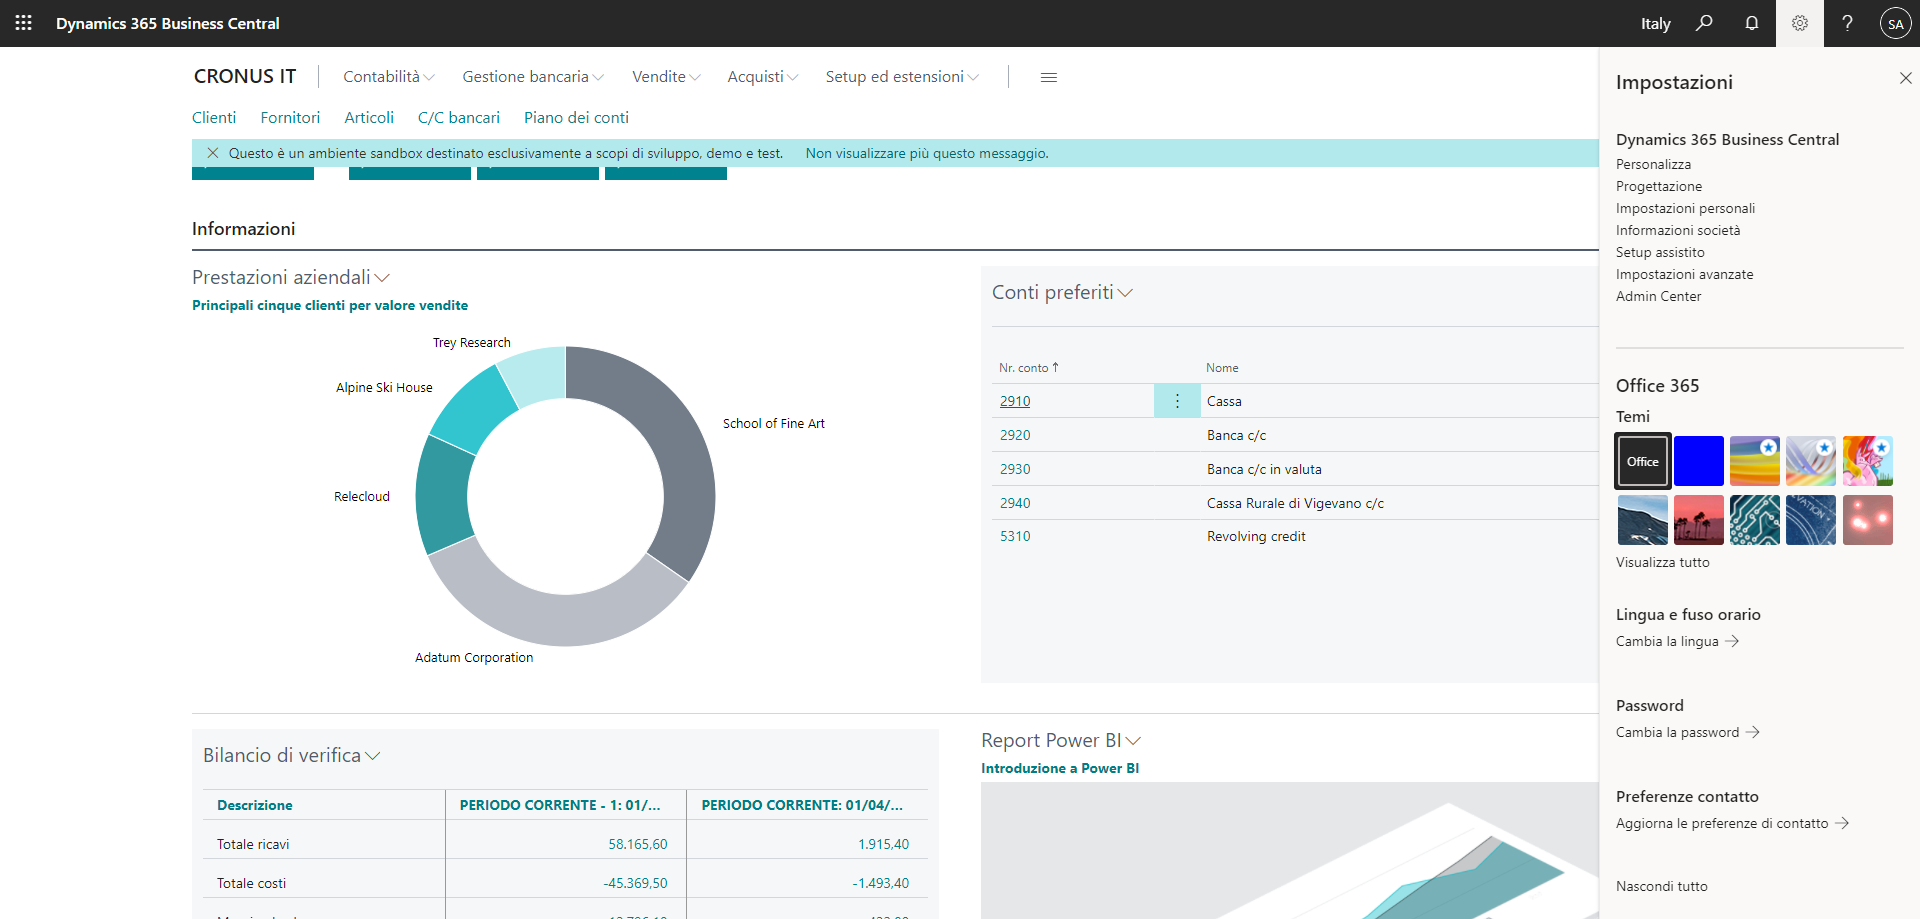The height and width of the screenshot is (919, 1920).
Task: Select the pink bokeh theme swatch
Action: (x=1868, y=520)
